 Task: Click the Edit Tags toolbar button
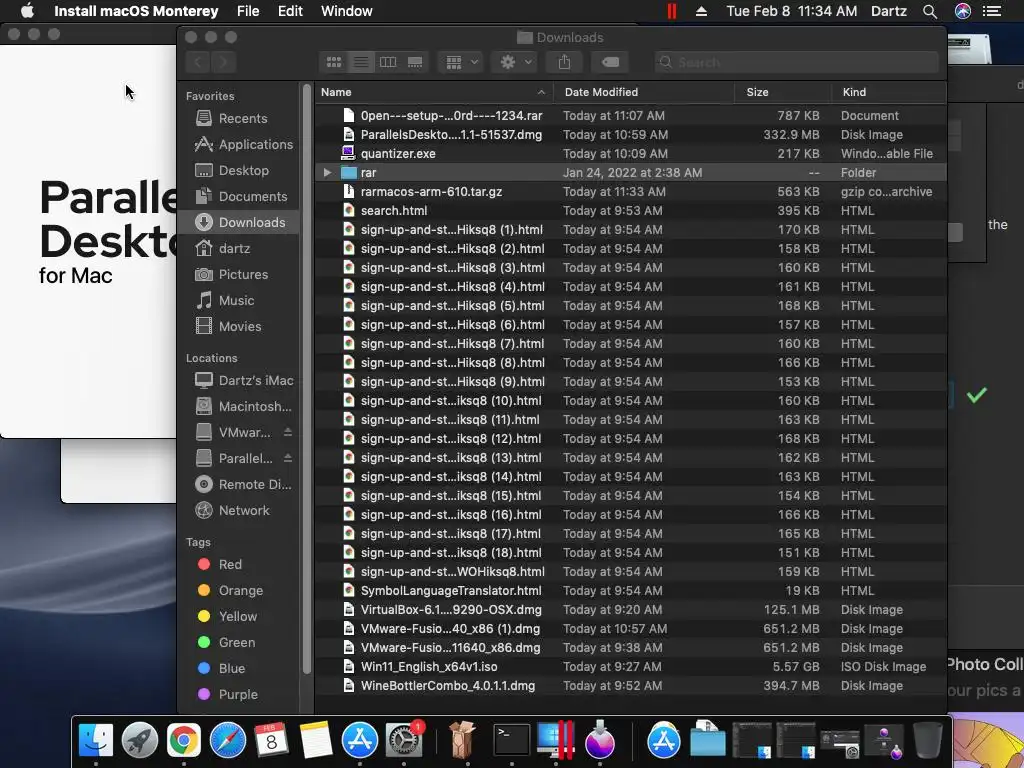(611, 62)
